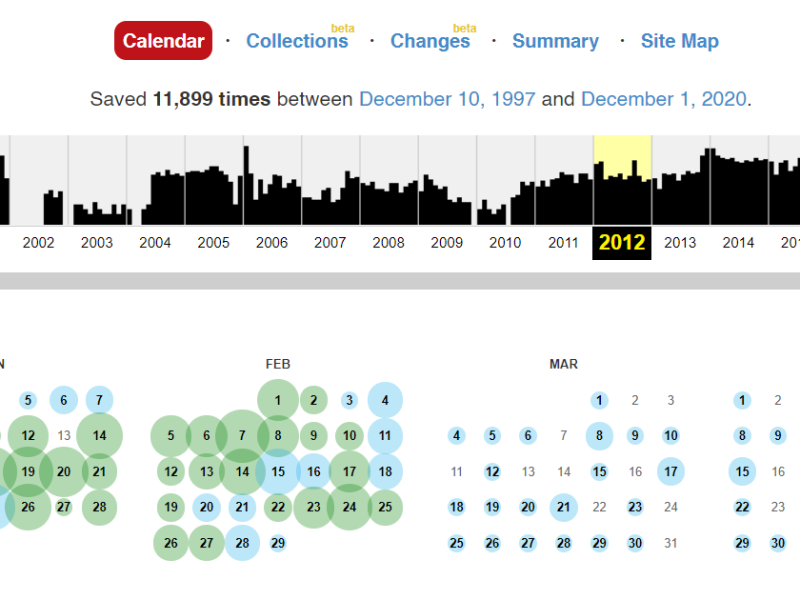Select March 17 capture circle
The image size is (800, 600).
pos(670,472)
